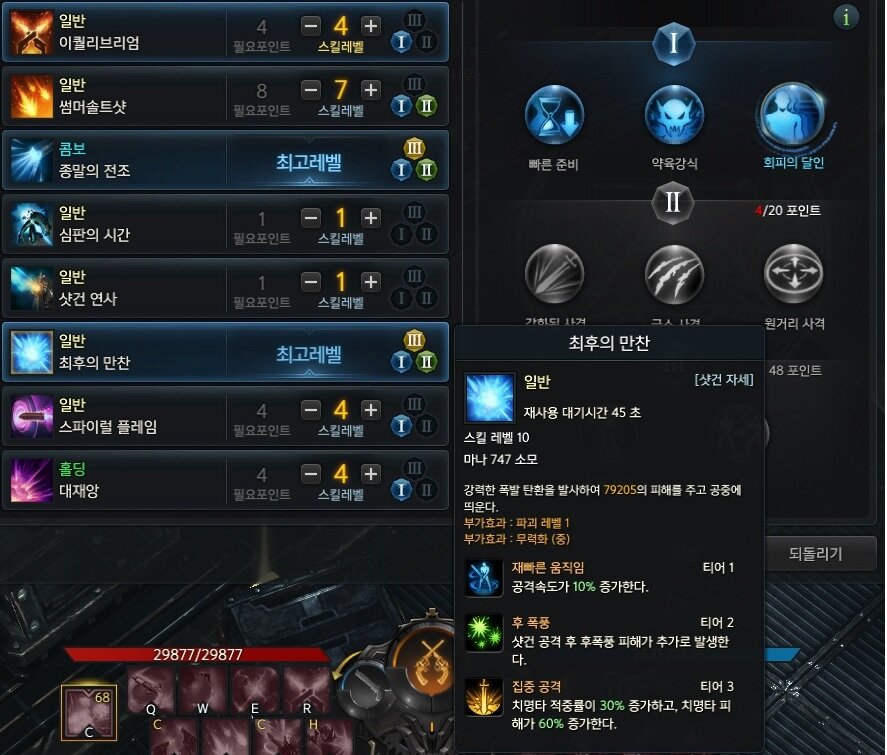Choose the 회피의 달인 tripod icon

tap(793, 115)
